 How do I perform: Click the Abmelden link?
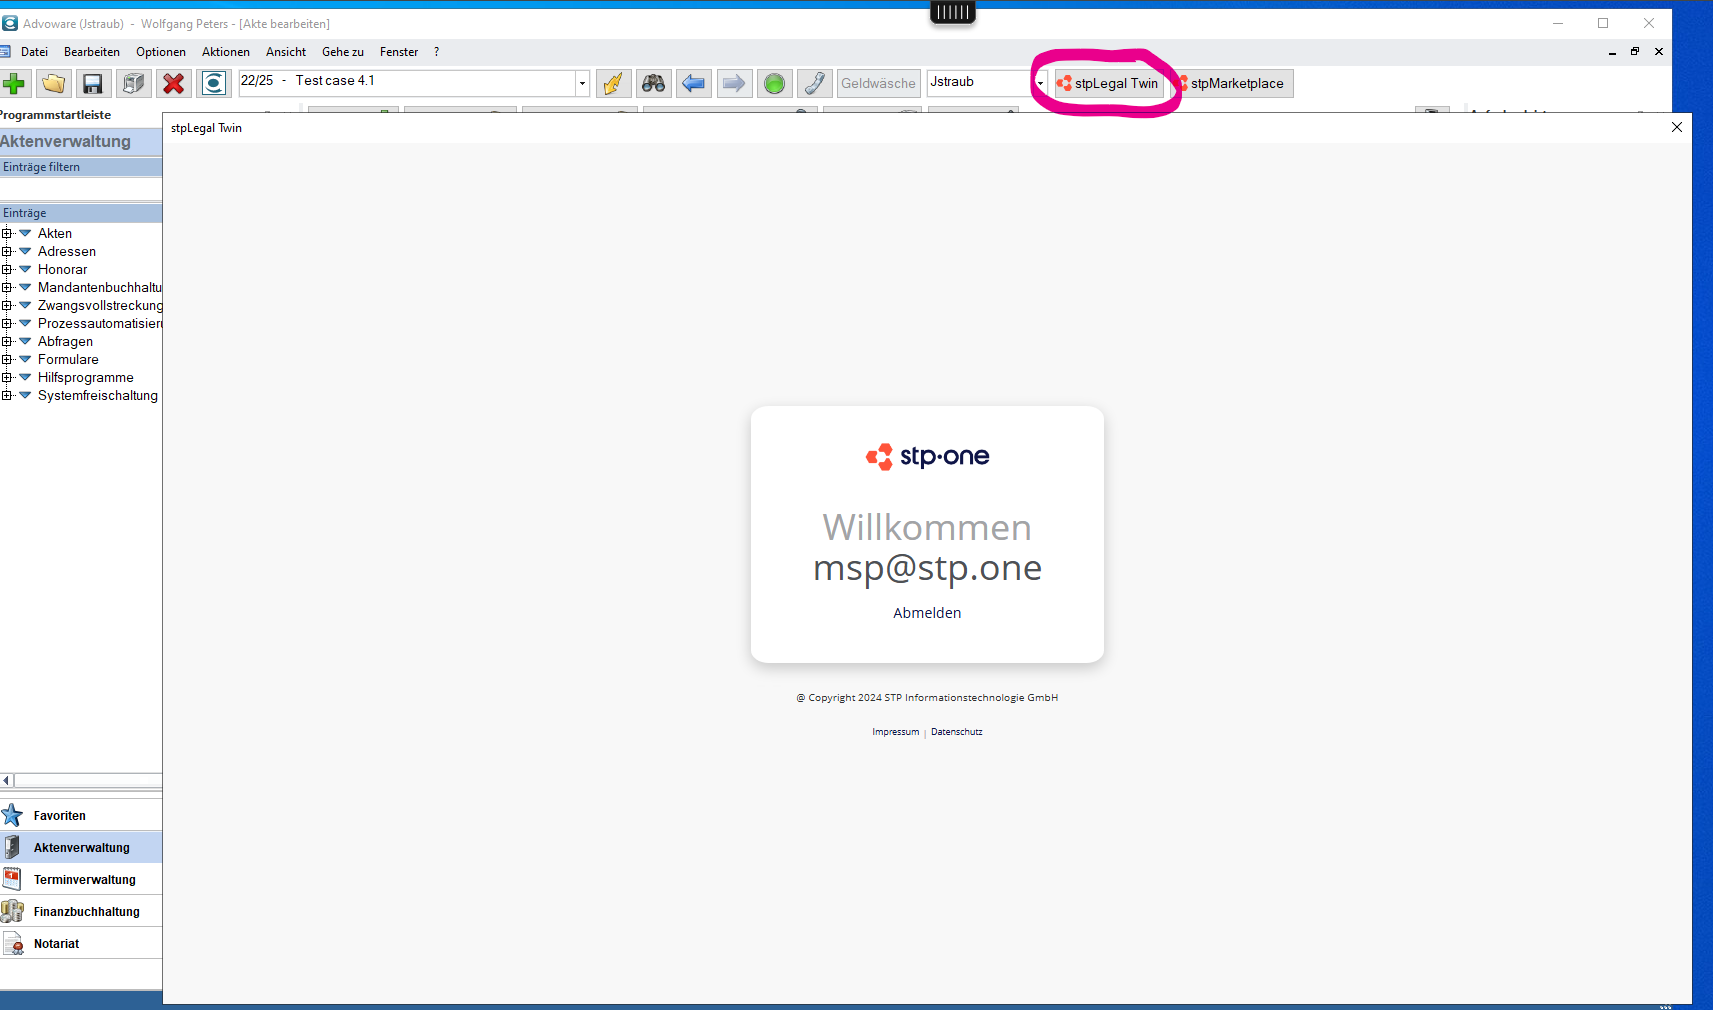pos(927,613)
